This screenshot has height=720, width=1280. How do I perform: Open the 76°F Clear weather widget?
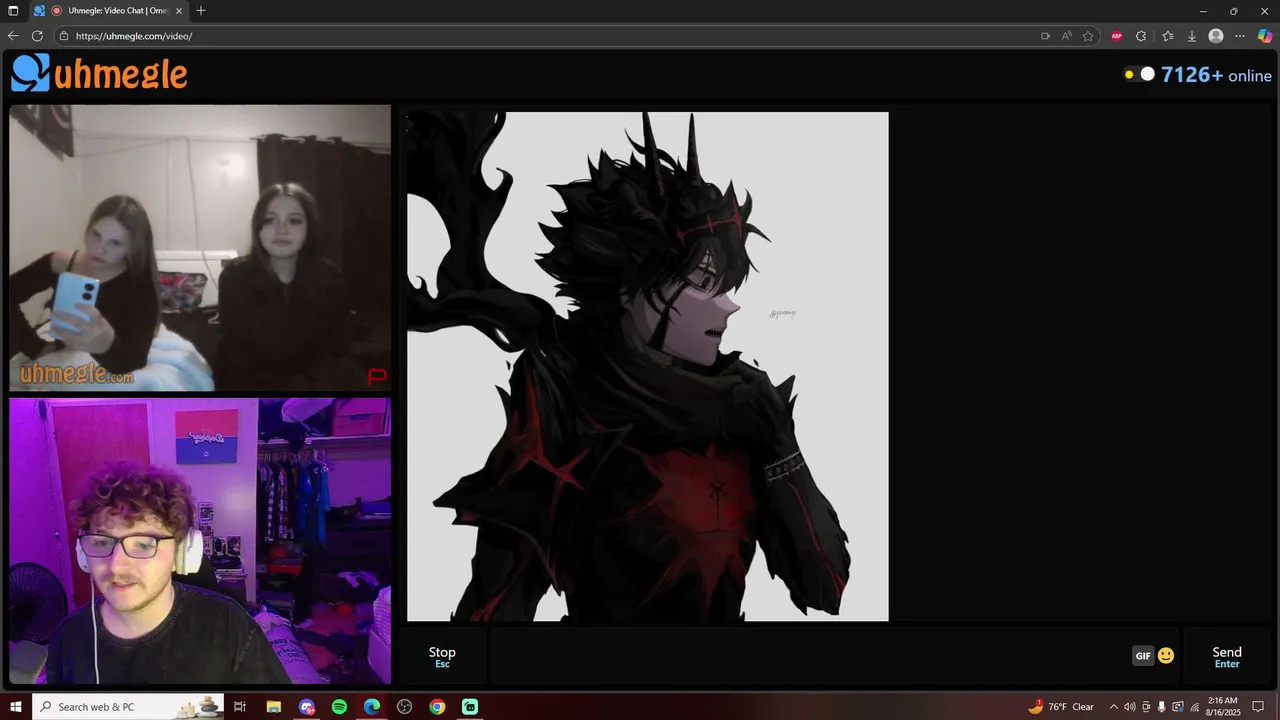click(x=1061, y=707)
